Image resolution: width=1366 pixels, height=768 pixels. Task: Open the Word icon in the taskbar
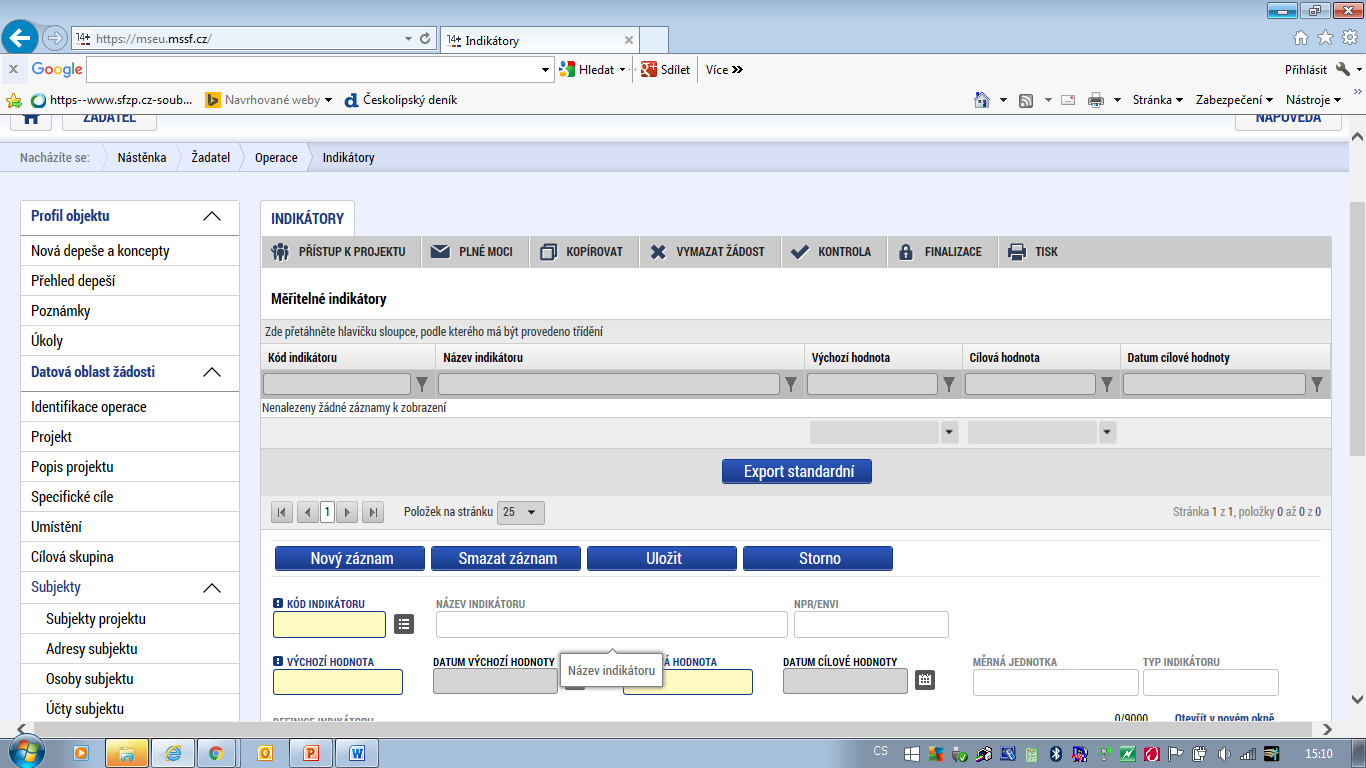pos(357,753)
